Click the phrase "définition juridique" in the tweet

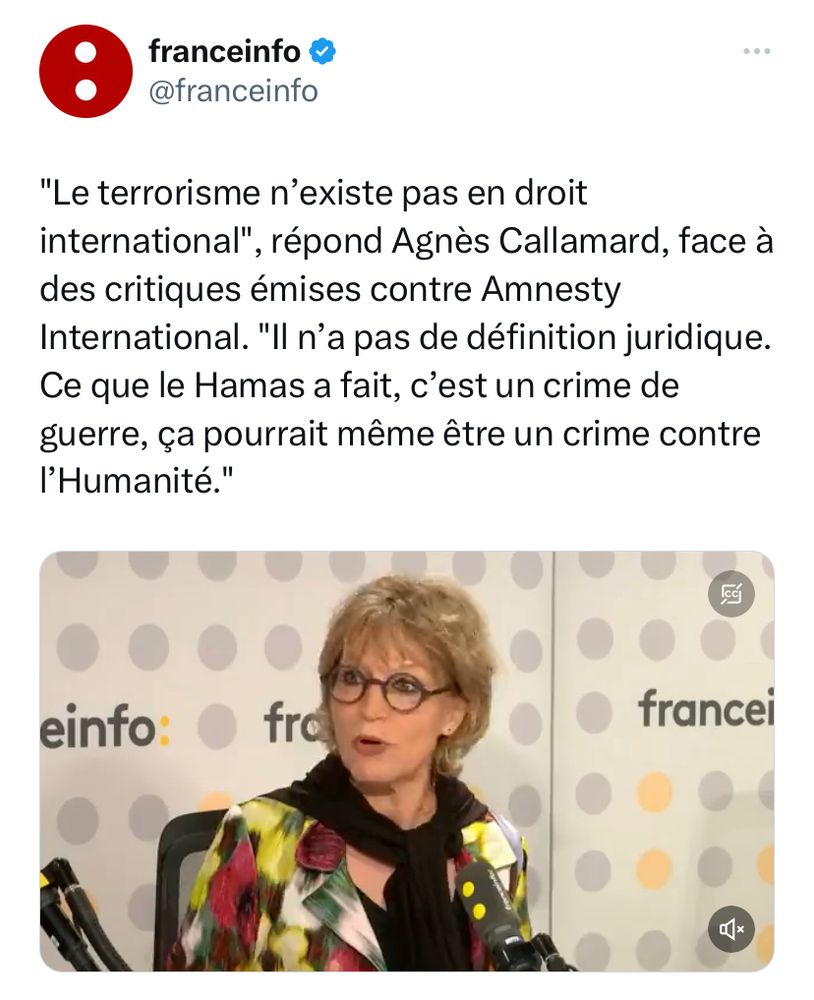(x=615, y=338)
